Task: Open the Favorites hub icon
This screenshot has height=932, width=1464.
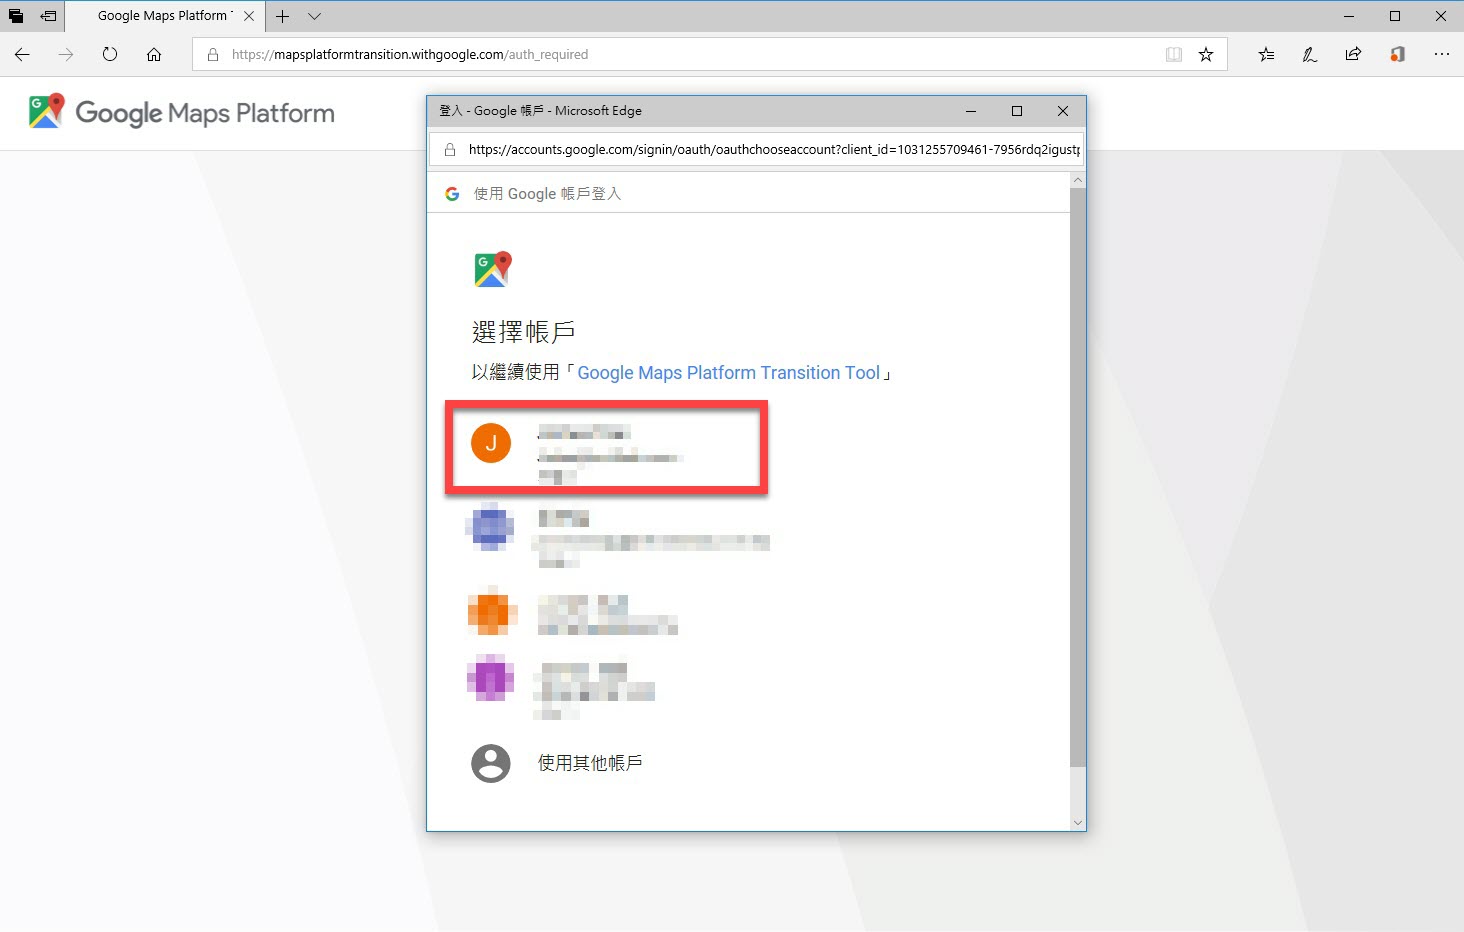Action: [1266, 55]
